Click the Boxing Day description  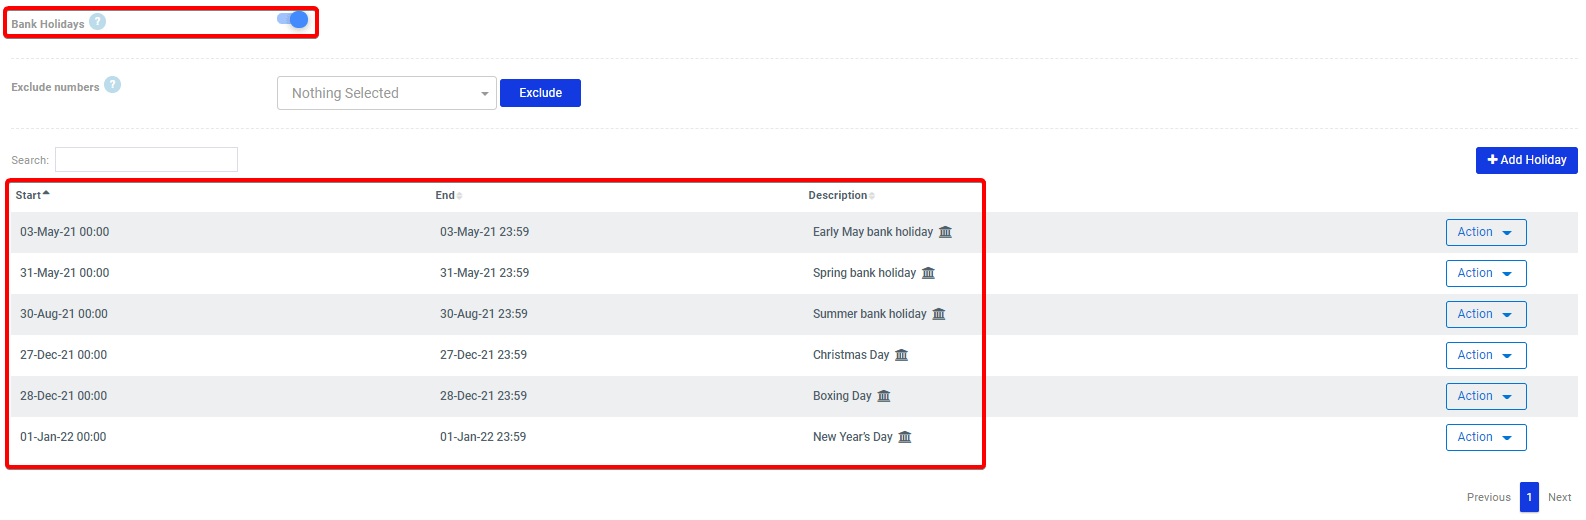click(x=842, y=396)
